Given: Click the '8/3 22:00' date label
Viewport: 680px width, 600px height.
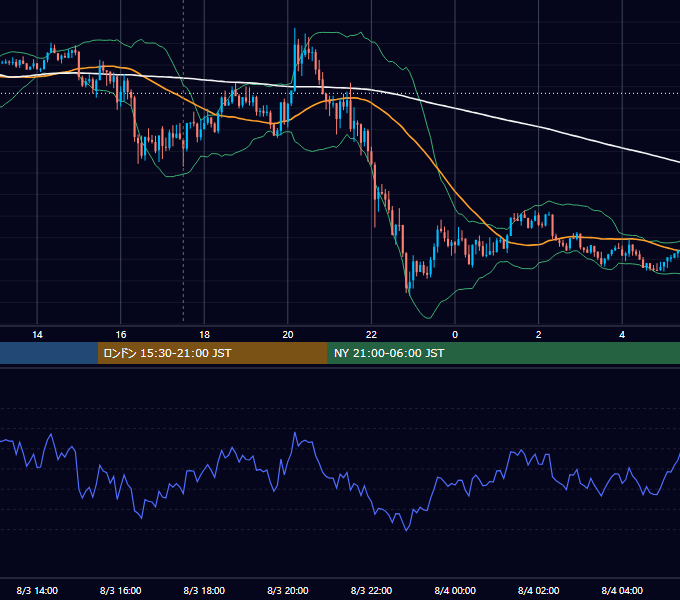Looking at the screenshot, I should click(x=371, y=590).
